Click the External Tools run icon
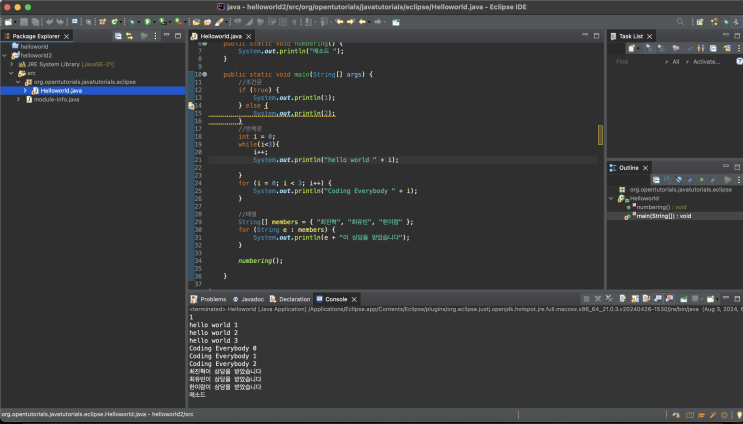Screen dimensions: 743x424 (178, 22)
